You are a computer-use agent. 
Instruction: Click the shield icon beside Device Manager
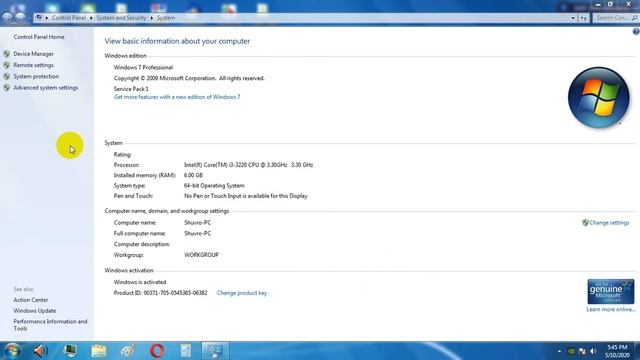(7, 54)
